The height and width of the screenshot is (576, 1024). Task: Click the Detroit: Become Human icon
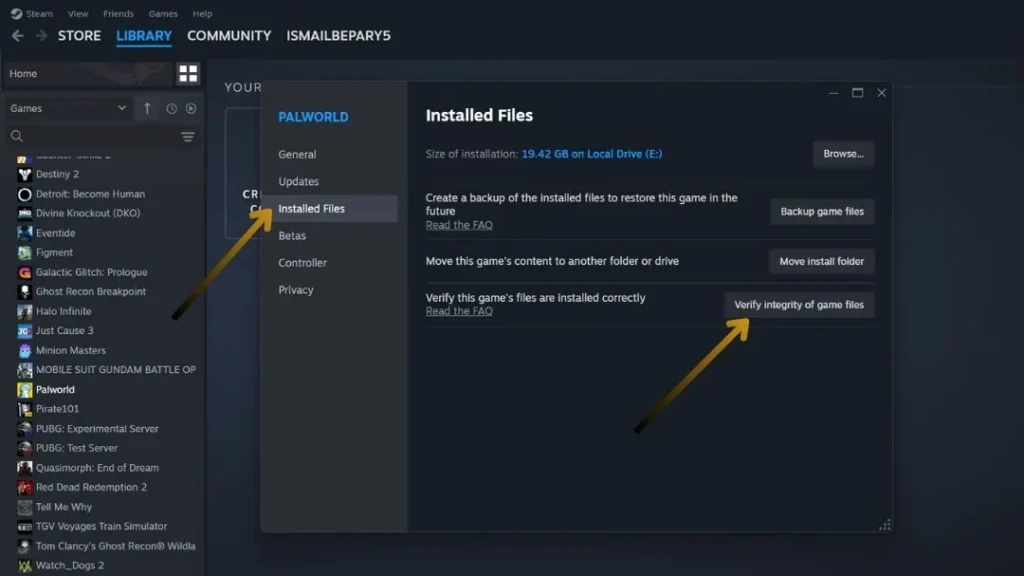tap(25, 194)
